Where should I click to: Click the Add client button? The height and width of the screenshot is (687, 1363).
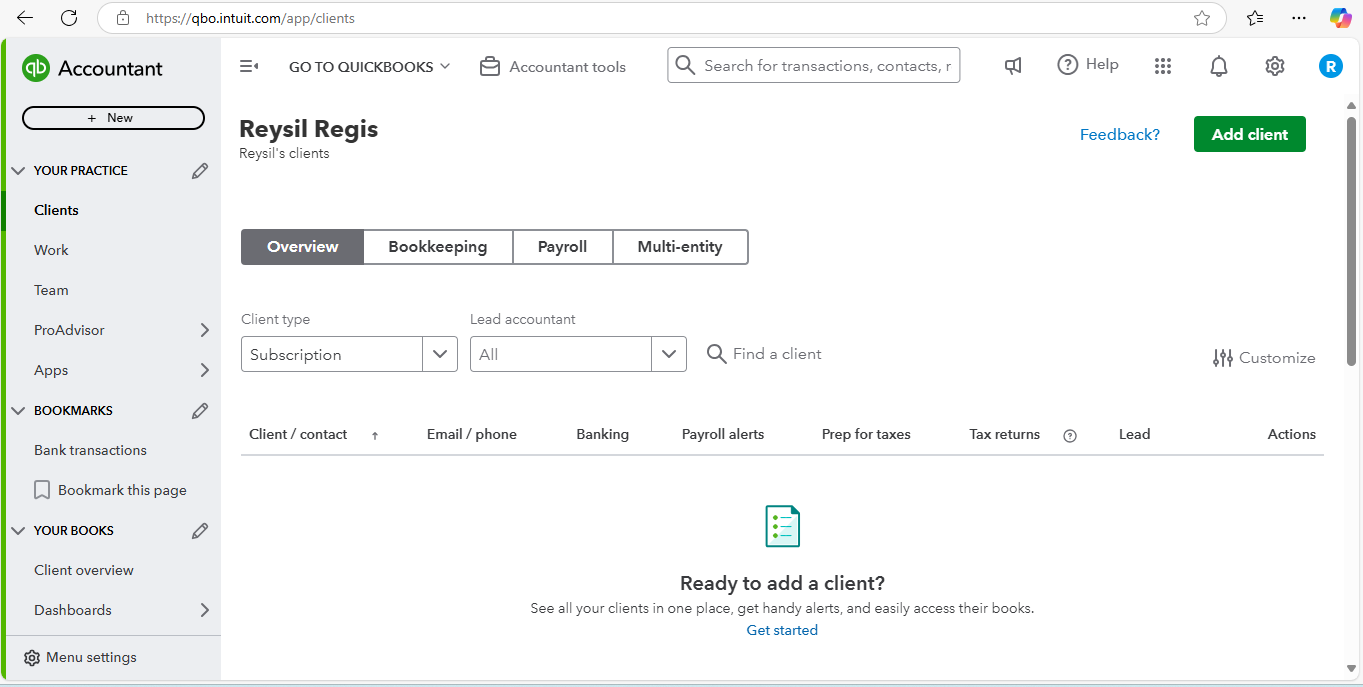click(1250, 134)
